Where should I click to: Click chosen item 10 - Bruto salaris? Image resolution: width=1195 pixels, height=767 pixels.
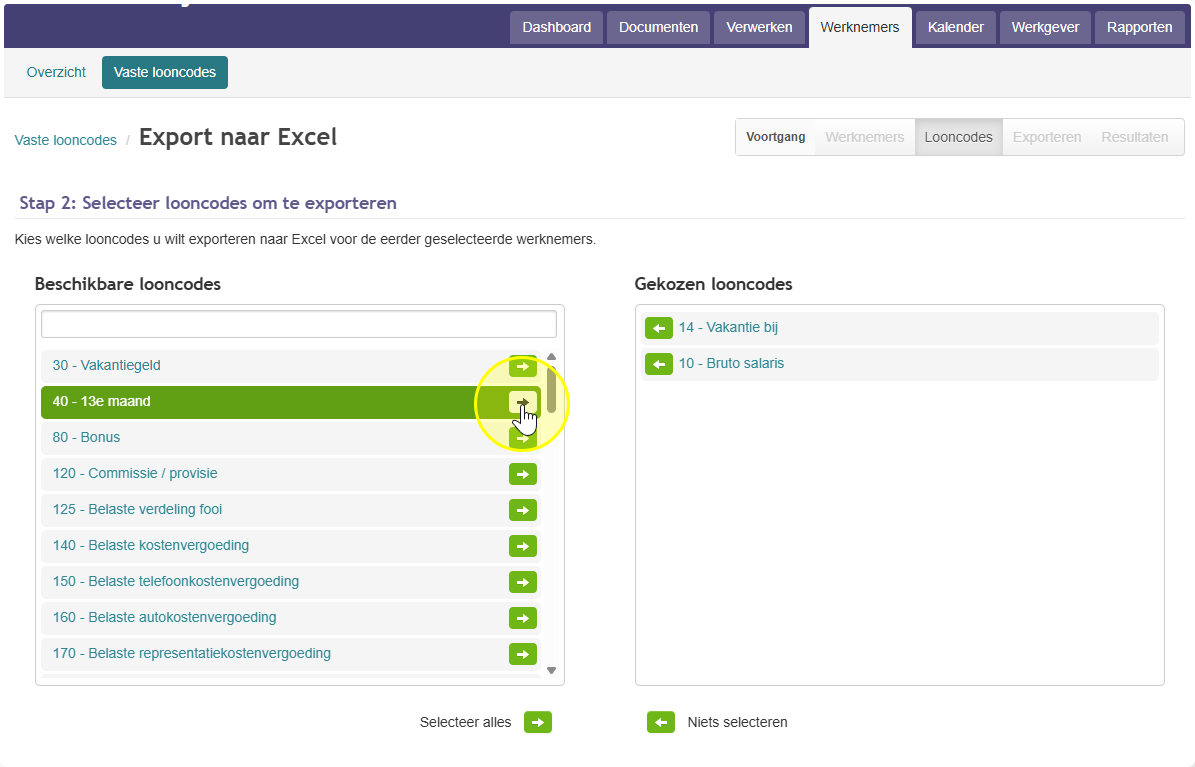(x=899, y=364)
